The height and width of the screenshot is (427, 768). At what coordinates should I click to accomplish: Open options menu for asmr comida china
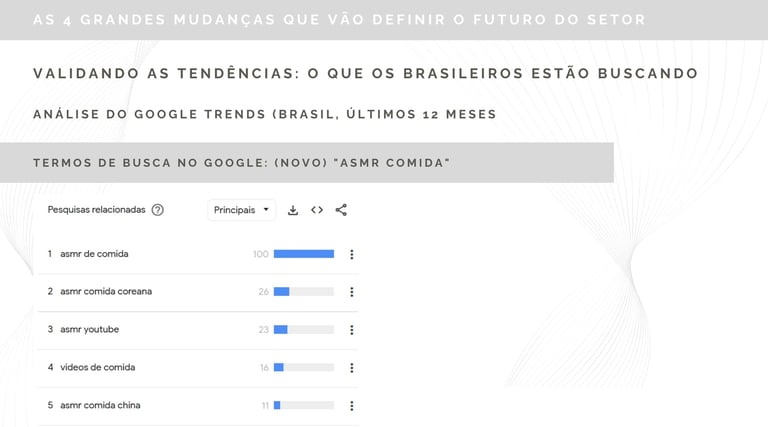(x=352, y=406)
